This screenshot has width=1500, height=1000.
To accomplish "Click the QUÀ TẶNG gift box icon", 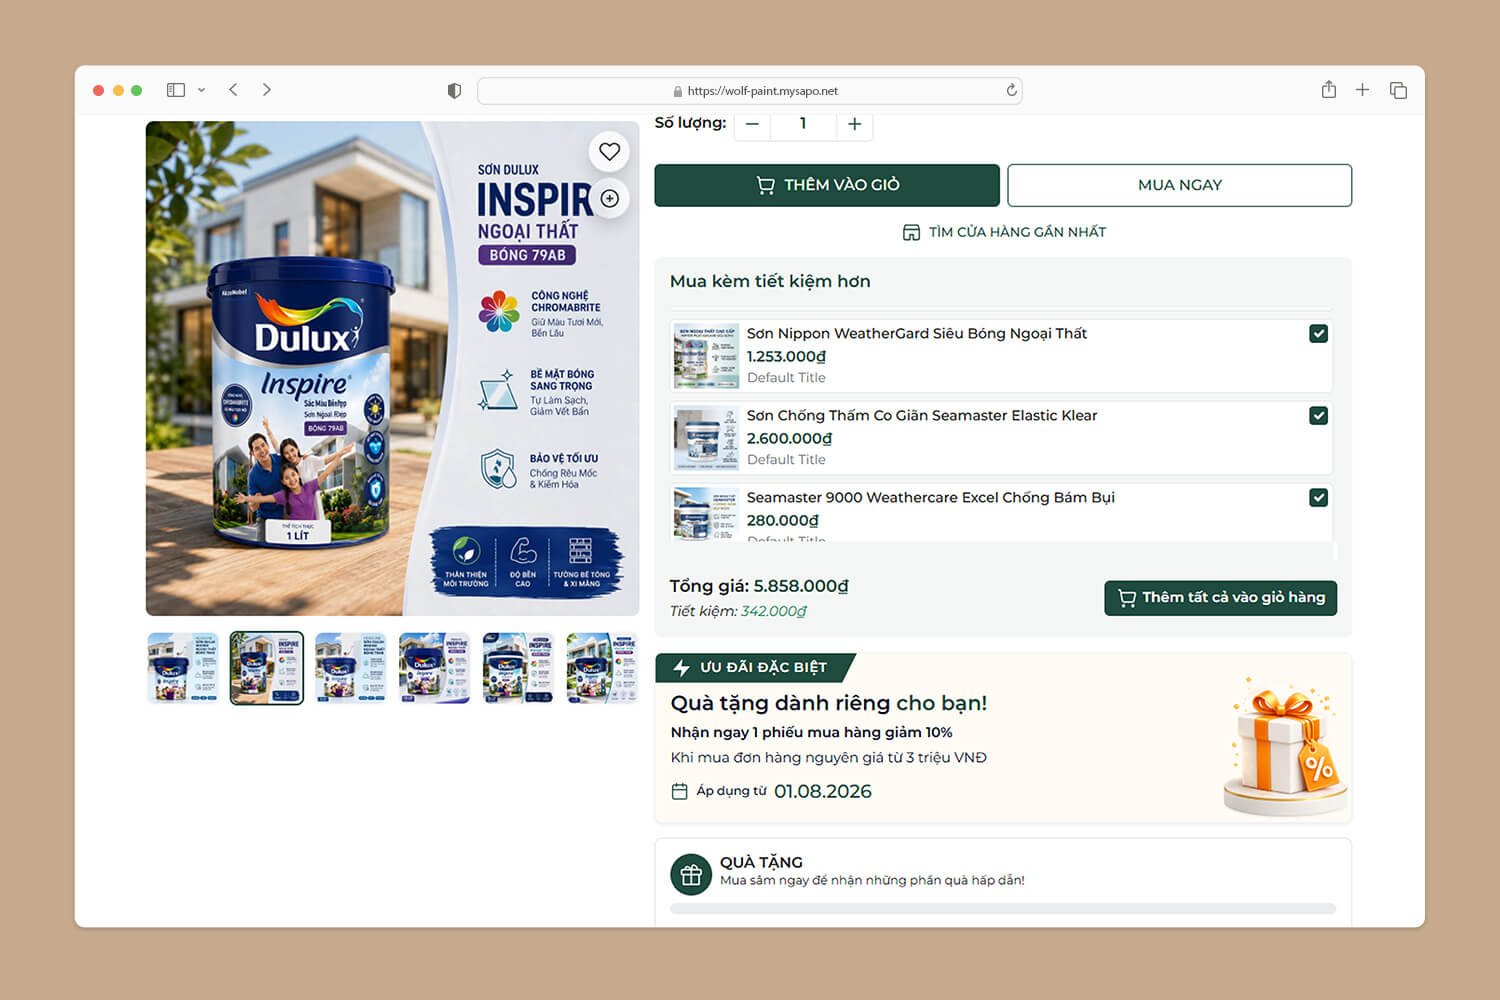I will [x=691, y=875].
